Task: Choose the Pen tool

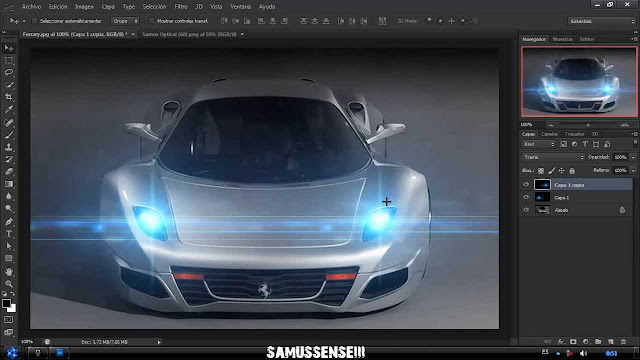Action: click(x=9, y=222)
